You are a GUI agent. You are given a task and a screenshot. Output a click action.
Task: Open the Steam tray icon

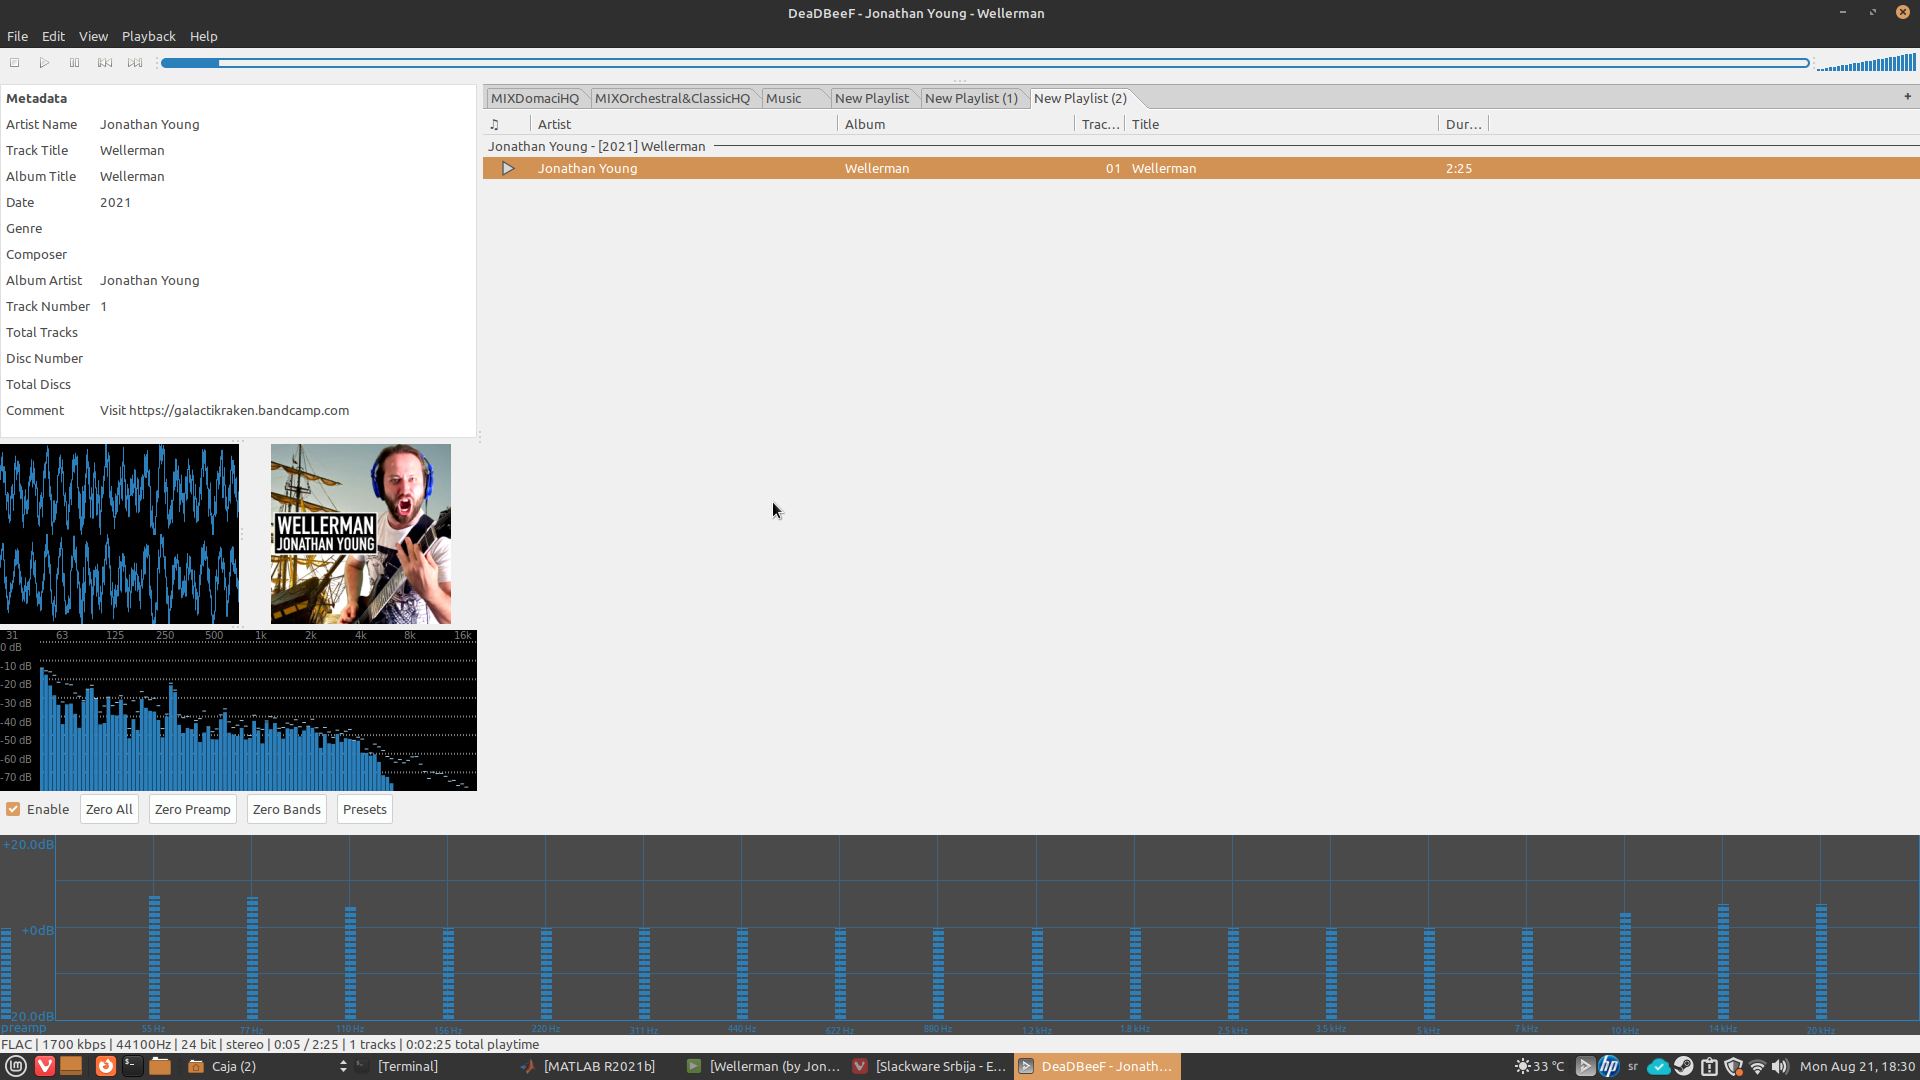pyautogui.click(x=1684, y=1066)
